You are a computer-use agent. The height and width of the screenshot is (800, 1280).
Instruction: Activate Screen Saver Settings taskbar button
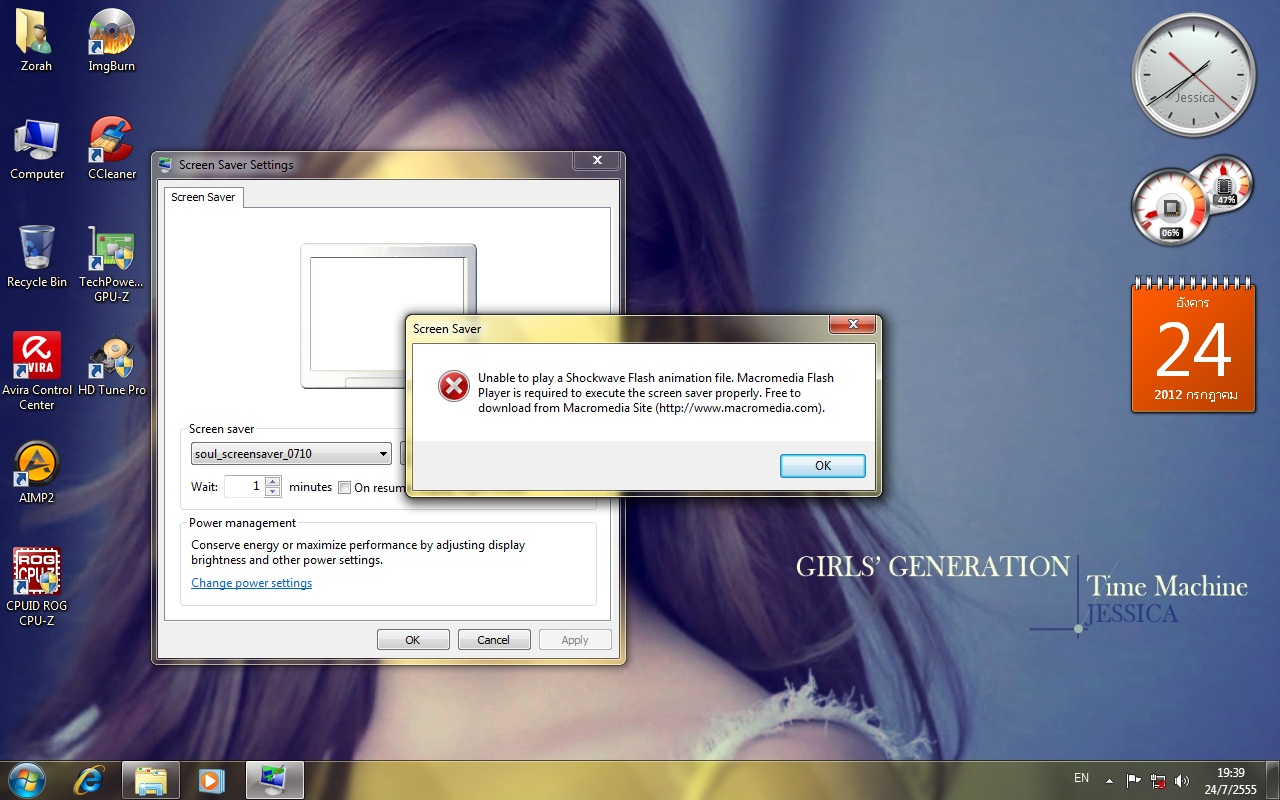[x=274, y=779]
